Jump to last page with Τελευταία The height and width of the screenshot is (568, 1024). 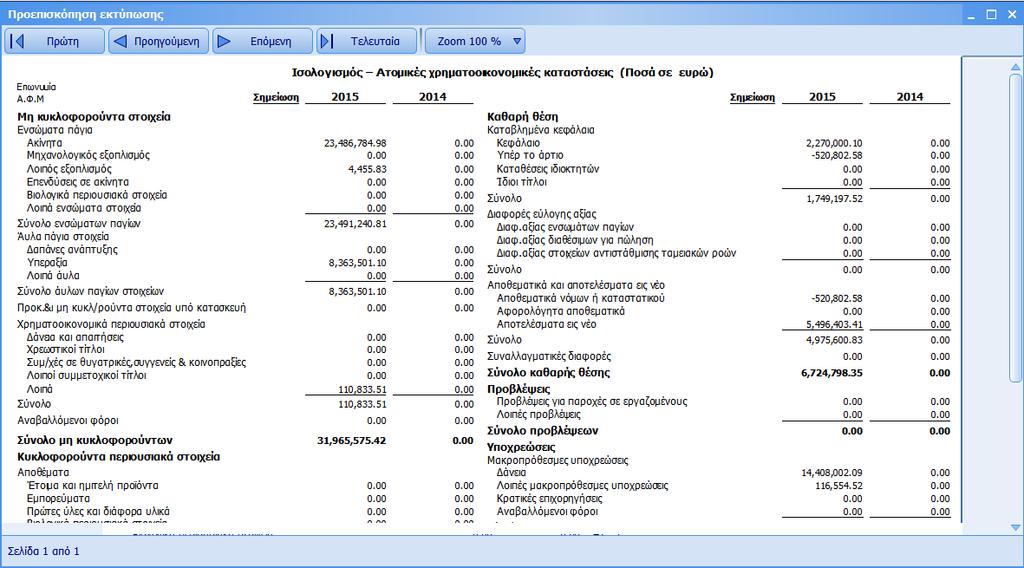(366, 41)
